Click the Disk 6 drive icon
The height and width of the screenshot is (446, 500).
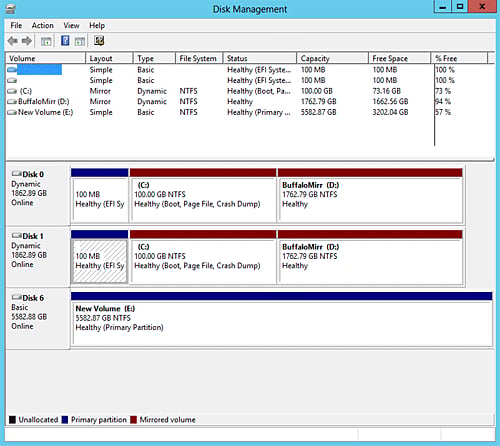click(x=16, y=297)
